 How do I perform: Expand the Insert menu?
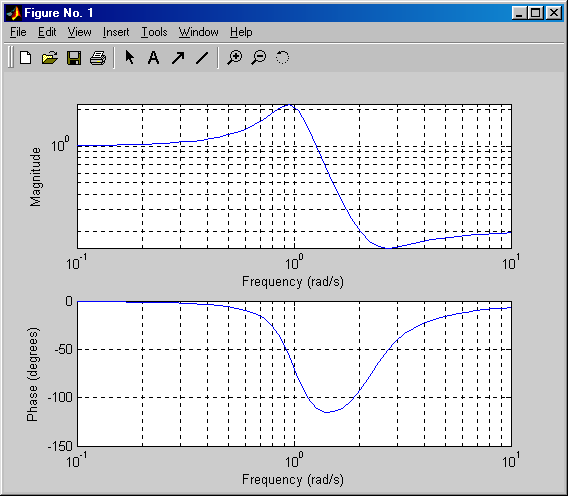coord(116,32)
